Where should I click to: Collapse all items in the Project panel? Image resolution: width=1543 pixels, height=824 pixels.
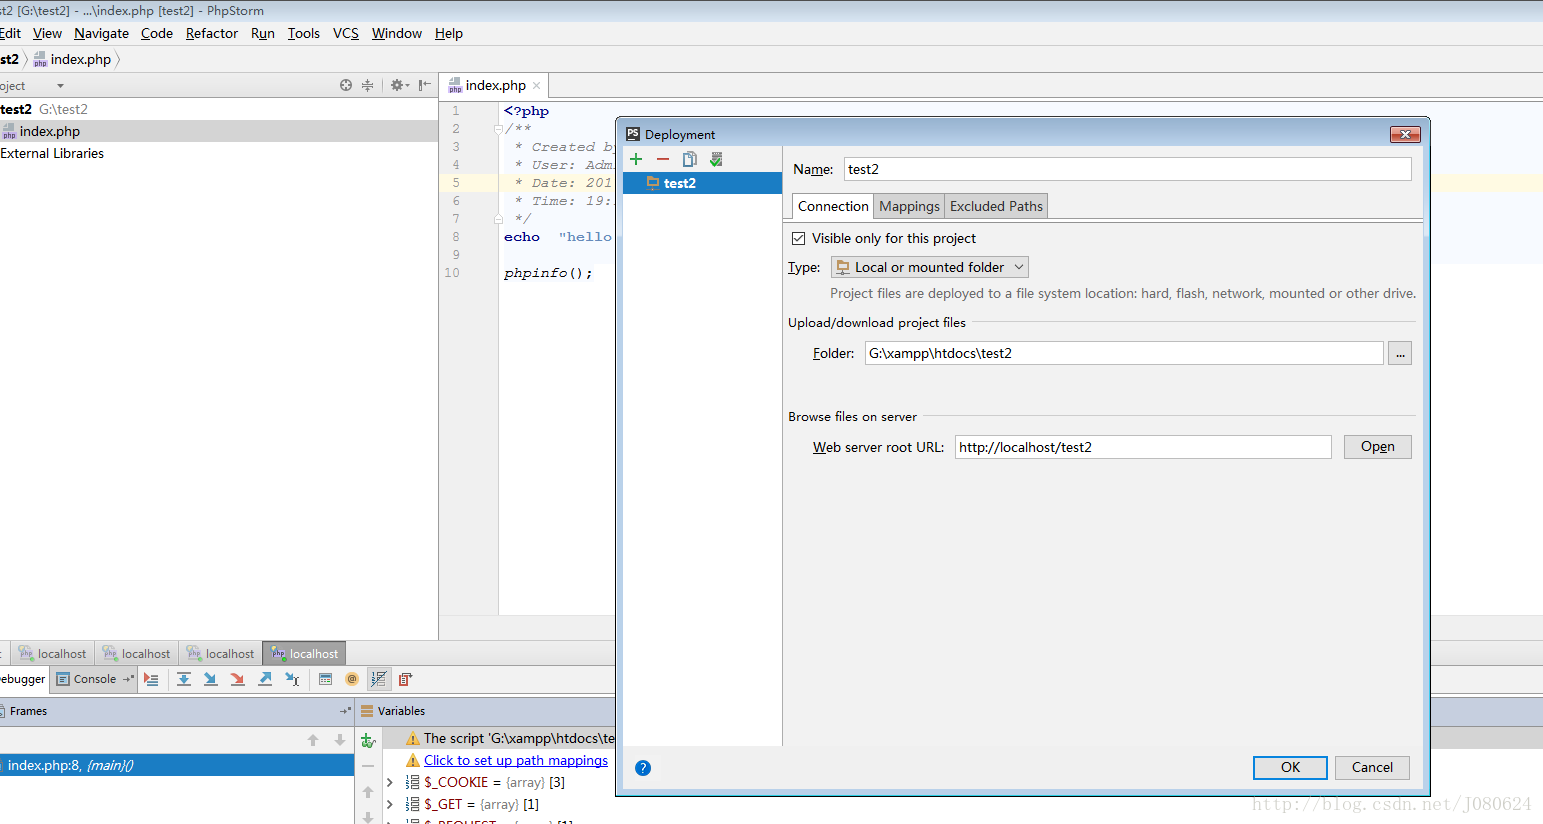pos(367,85)
